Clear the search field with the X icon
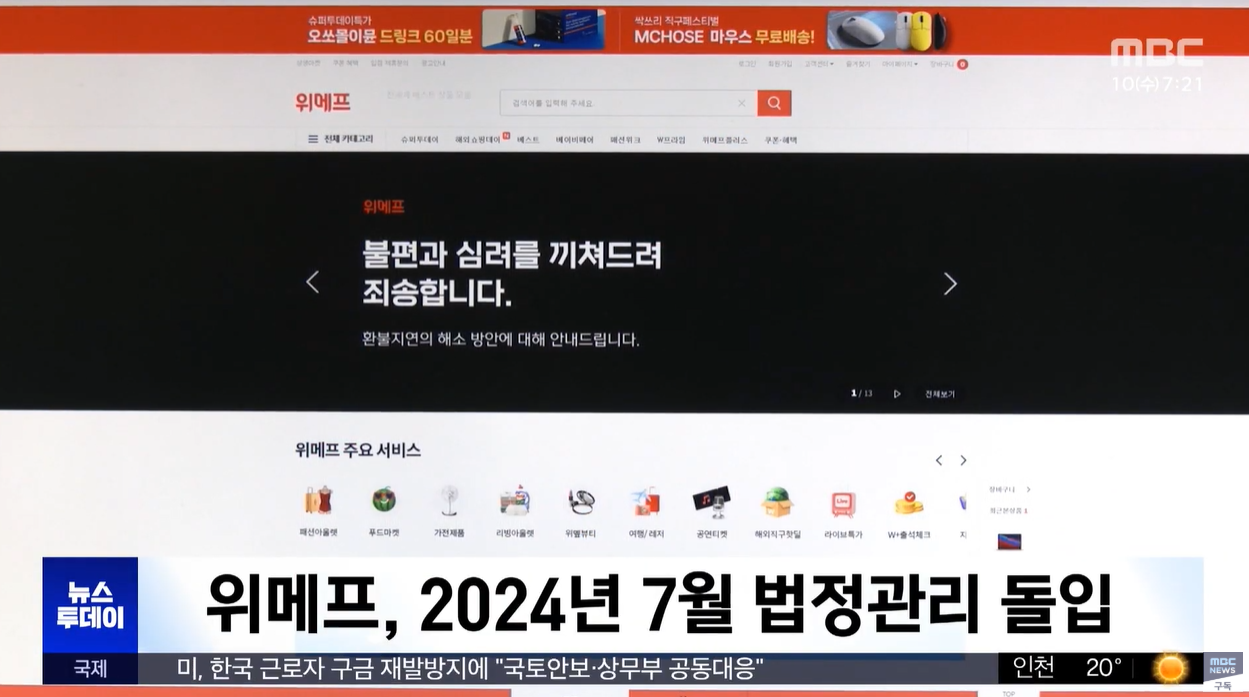 click(x=741, y=103)
